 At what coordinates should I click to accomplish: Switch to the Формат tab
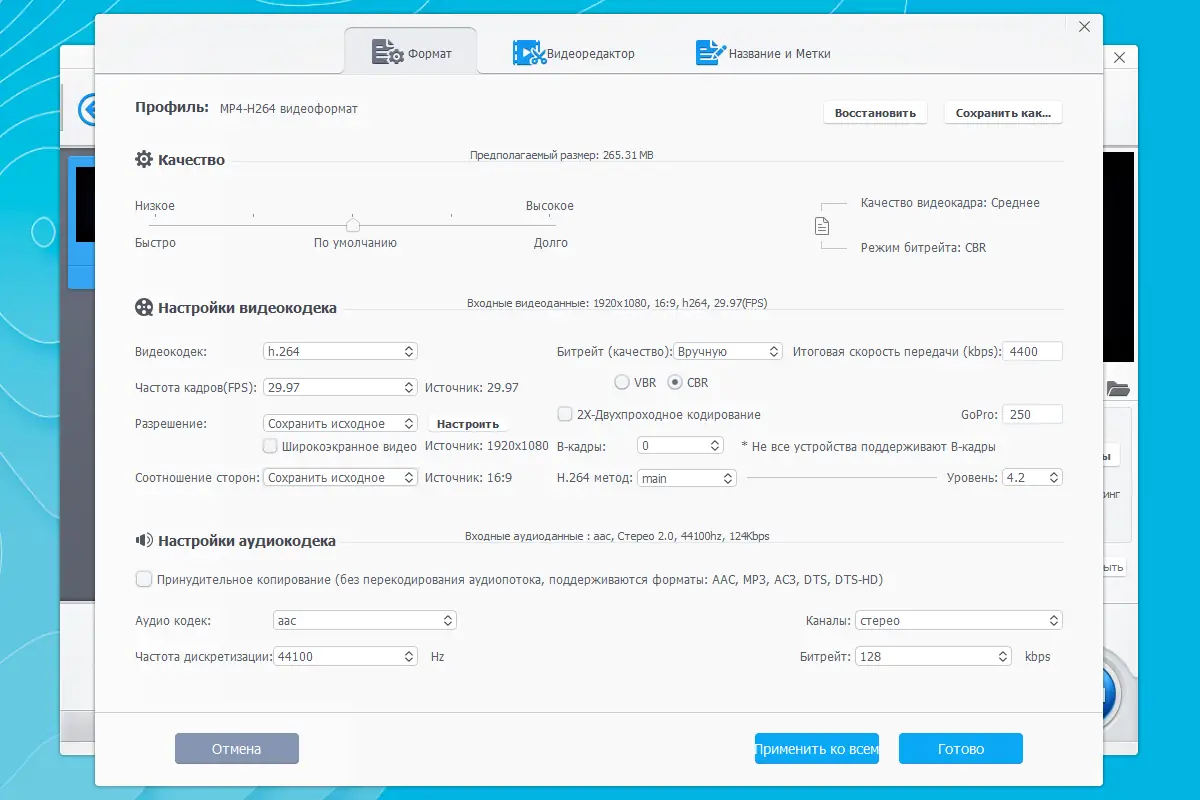411,52
